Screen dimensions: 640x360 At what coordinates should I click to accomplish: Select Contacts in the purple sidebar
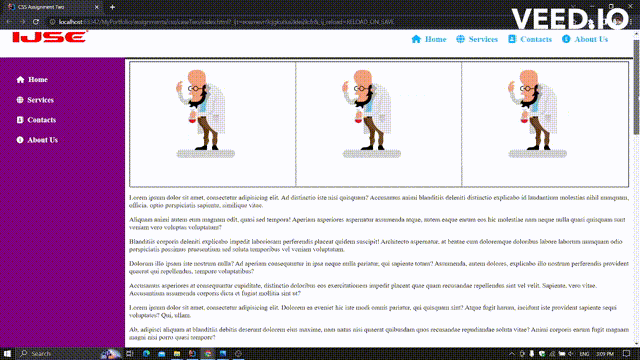point(42,120)
